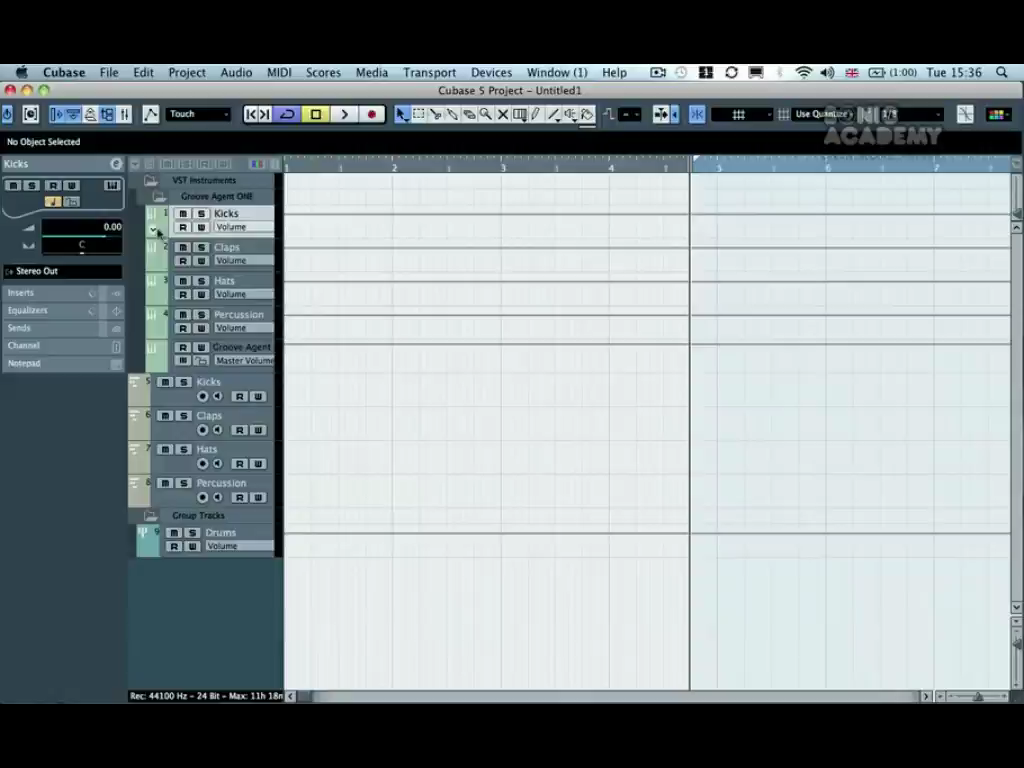Select the Play speaker tool
The image size is (1024, 768).
(x=570, y=114)
